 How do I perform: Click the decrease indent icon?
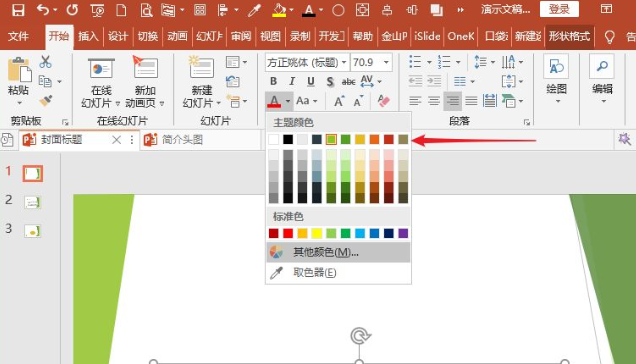click(x=415, y=81)
